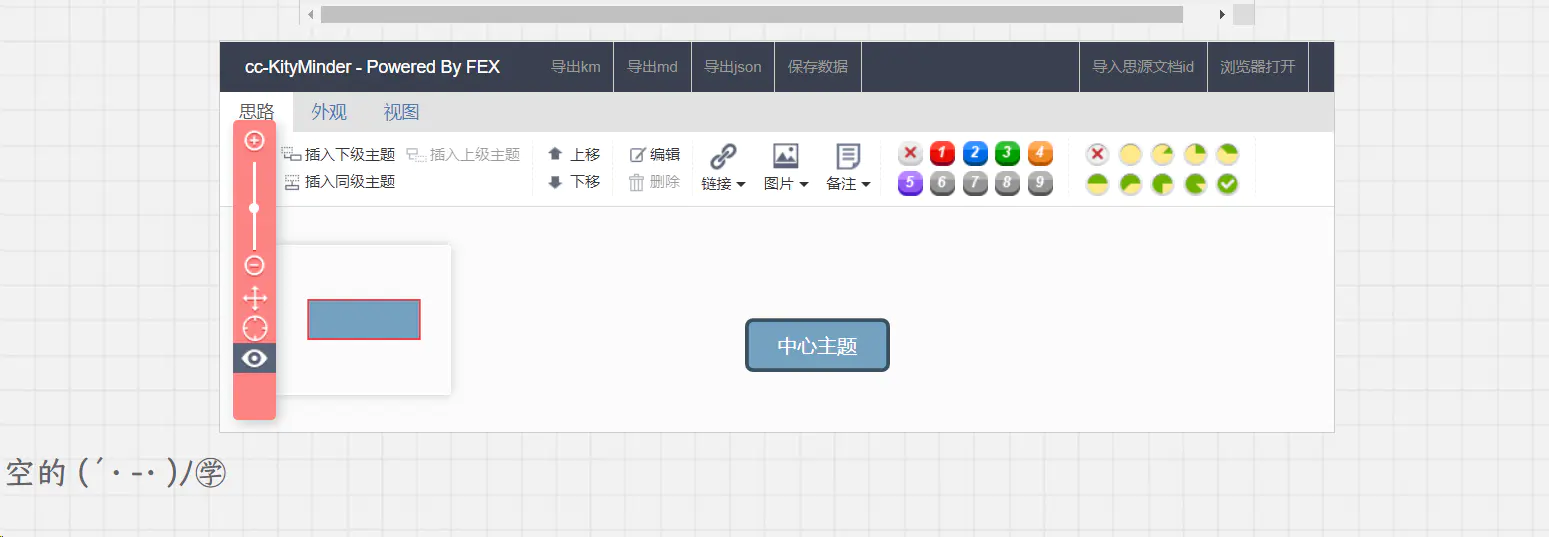
Task: Insert a sibling topic (插入同级主题)
Action: pyautogui.click(x=339, y=182)
